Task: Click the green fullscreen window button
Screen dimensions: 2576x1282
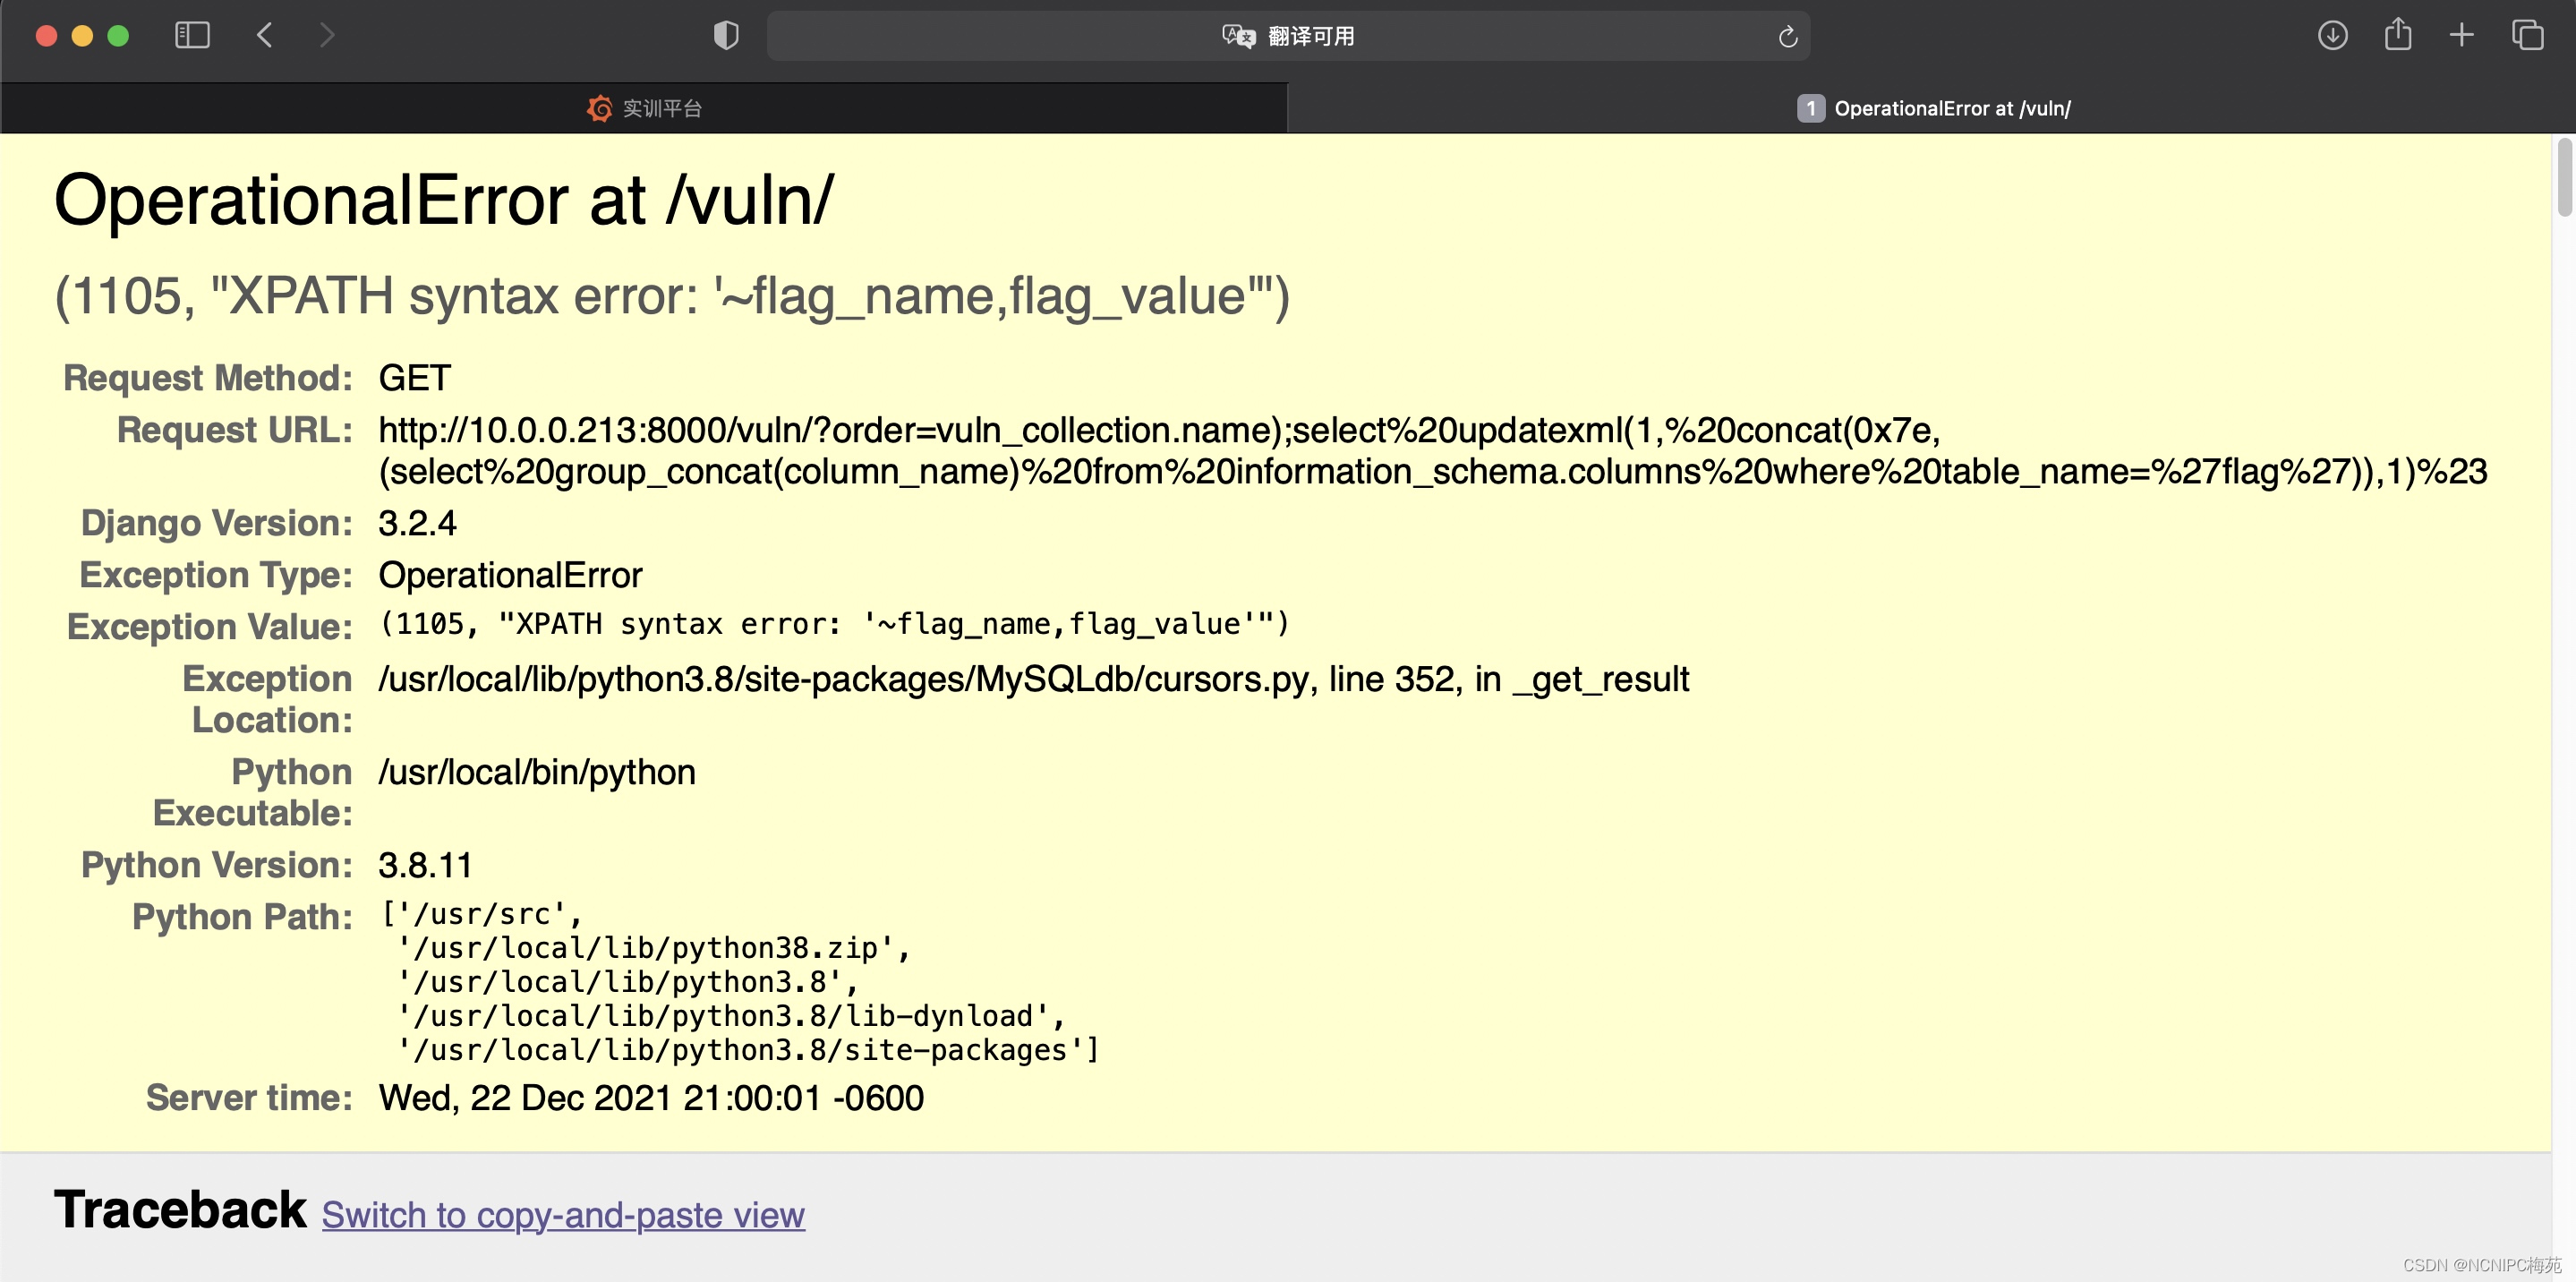Action: click(118, 36)
